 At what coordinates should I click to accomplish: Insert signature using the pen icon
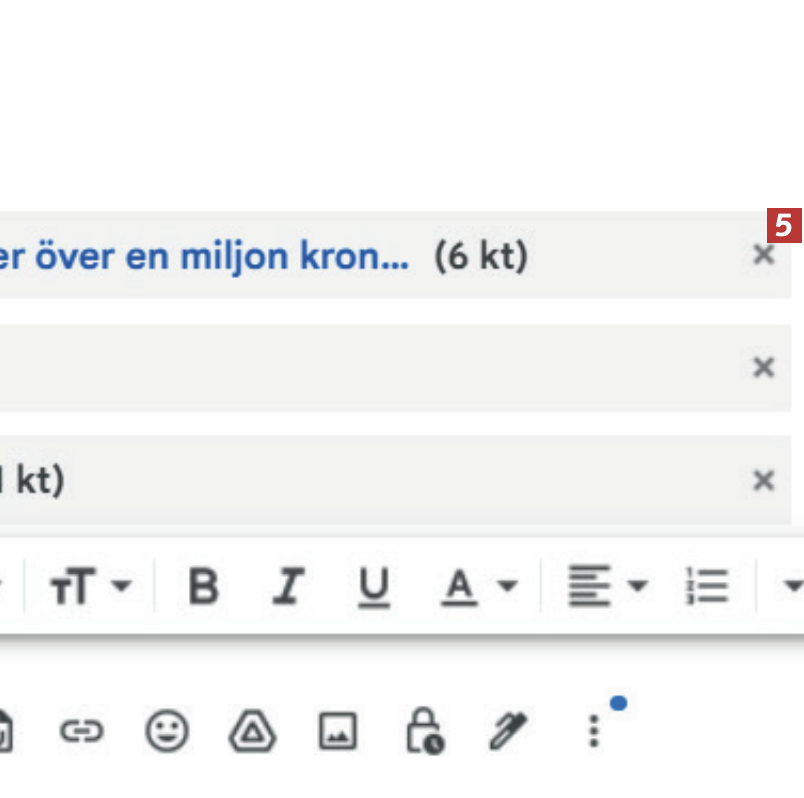(509, 733)
